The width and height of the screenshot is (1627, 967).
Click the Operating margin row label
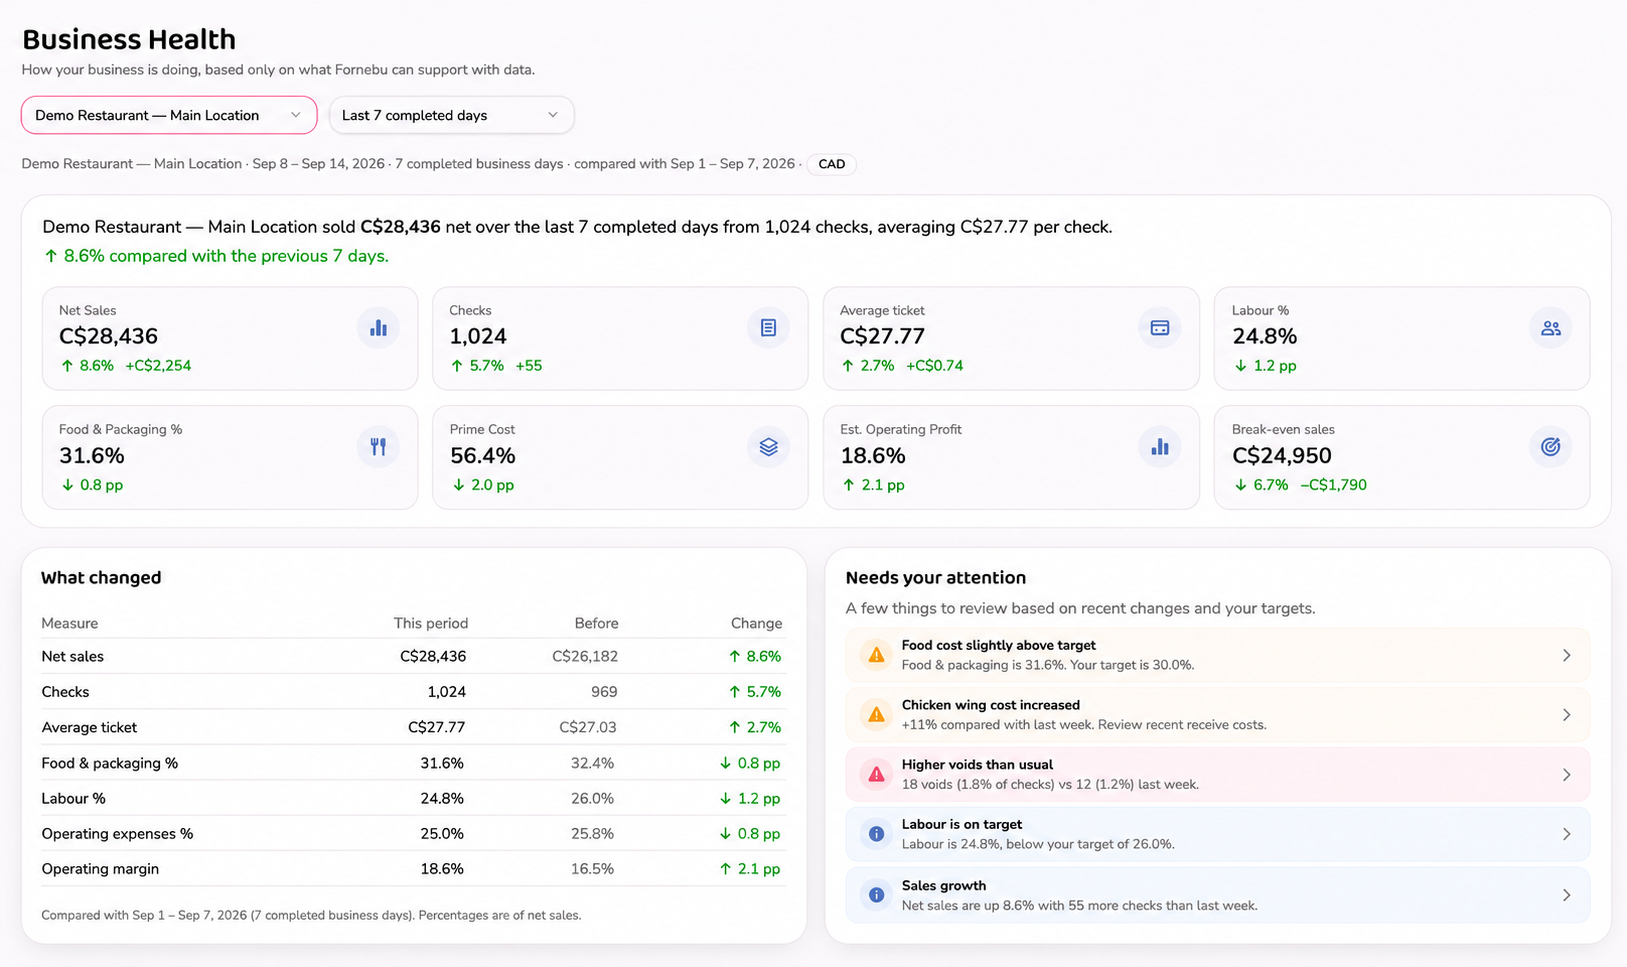coord(100,869)
